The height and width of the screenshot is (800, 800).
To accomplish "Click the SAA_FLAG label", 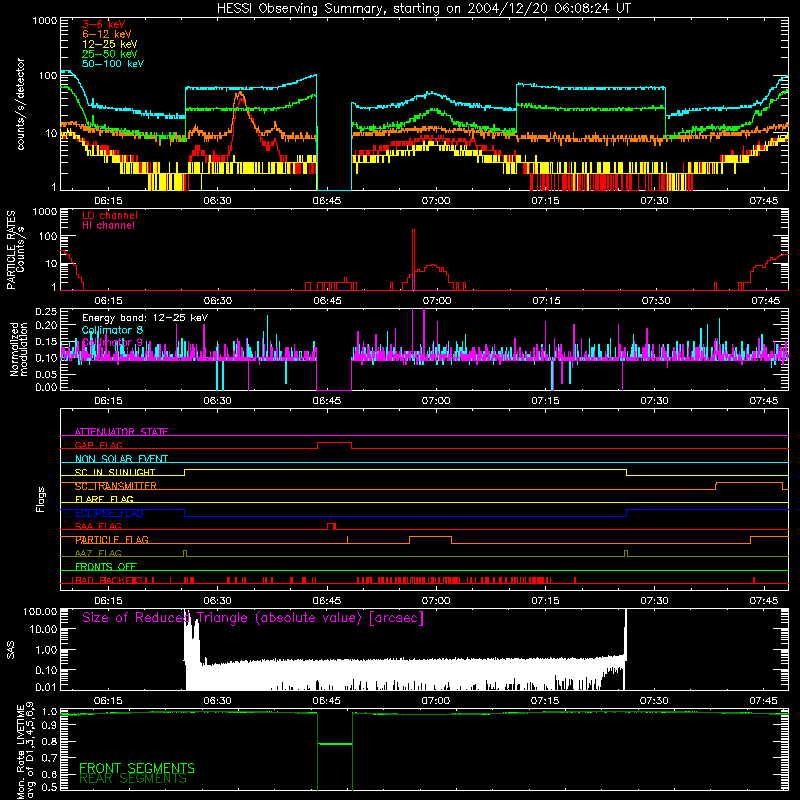I will pos(98,526).
